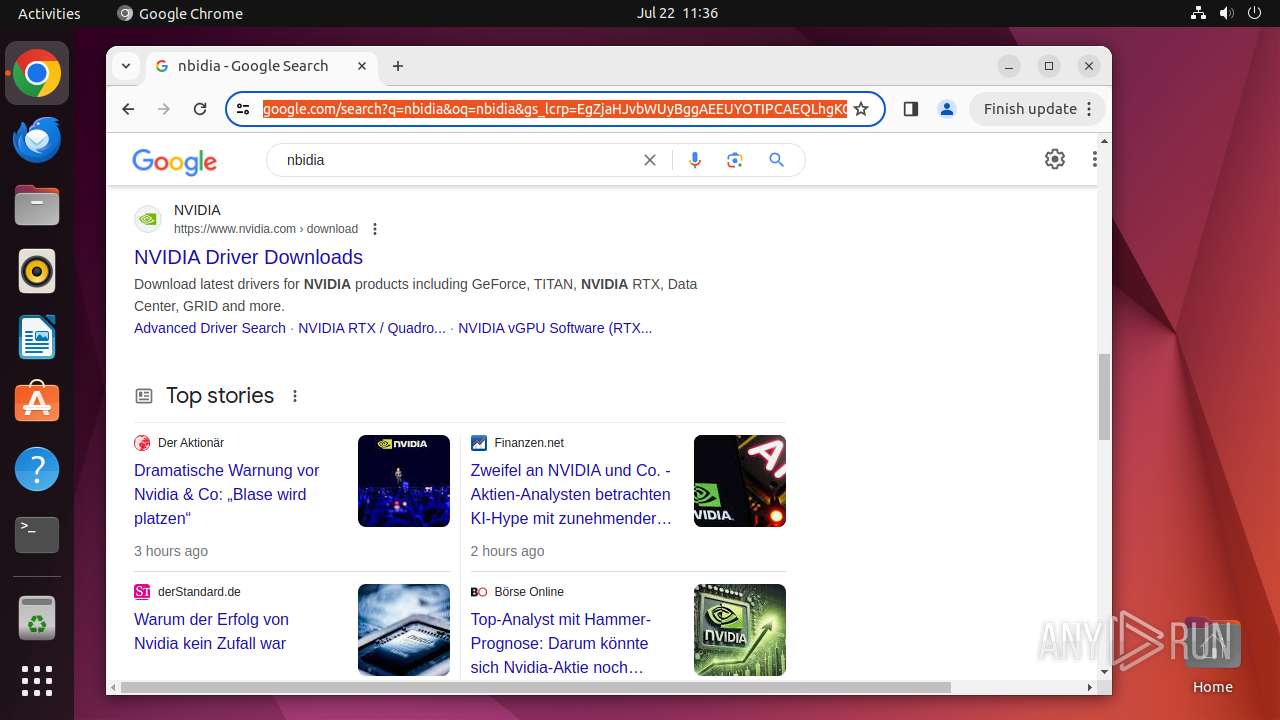1280x720 pixels.
Task: Open the nvidia.com › download URL text
Action: [x=266, y=229]
